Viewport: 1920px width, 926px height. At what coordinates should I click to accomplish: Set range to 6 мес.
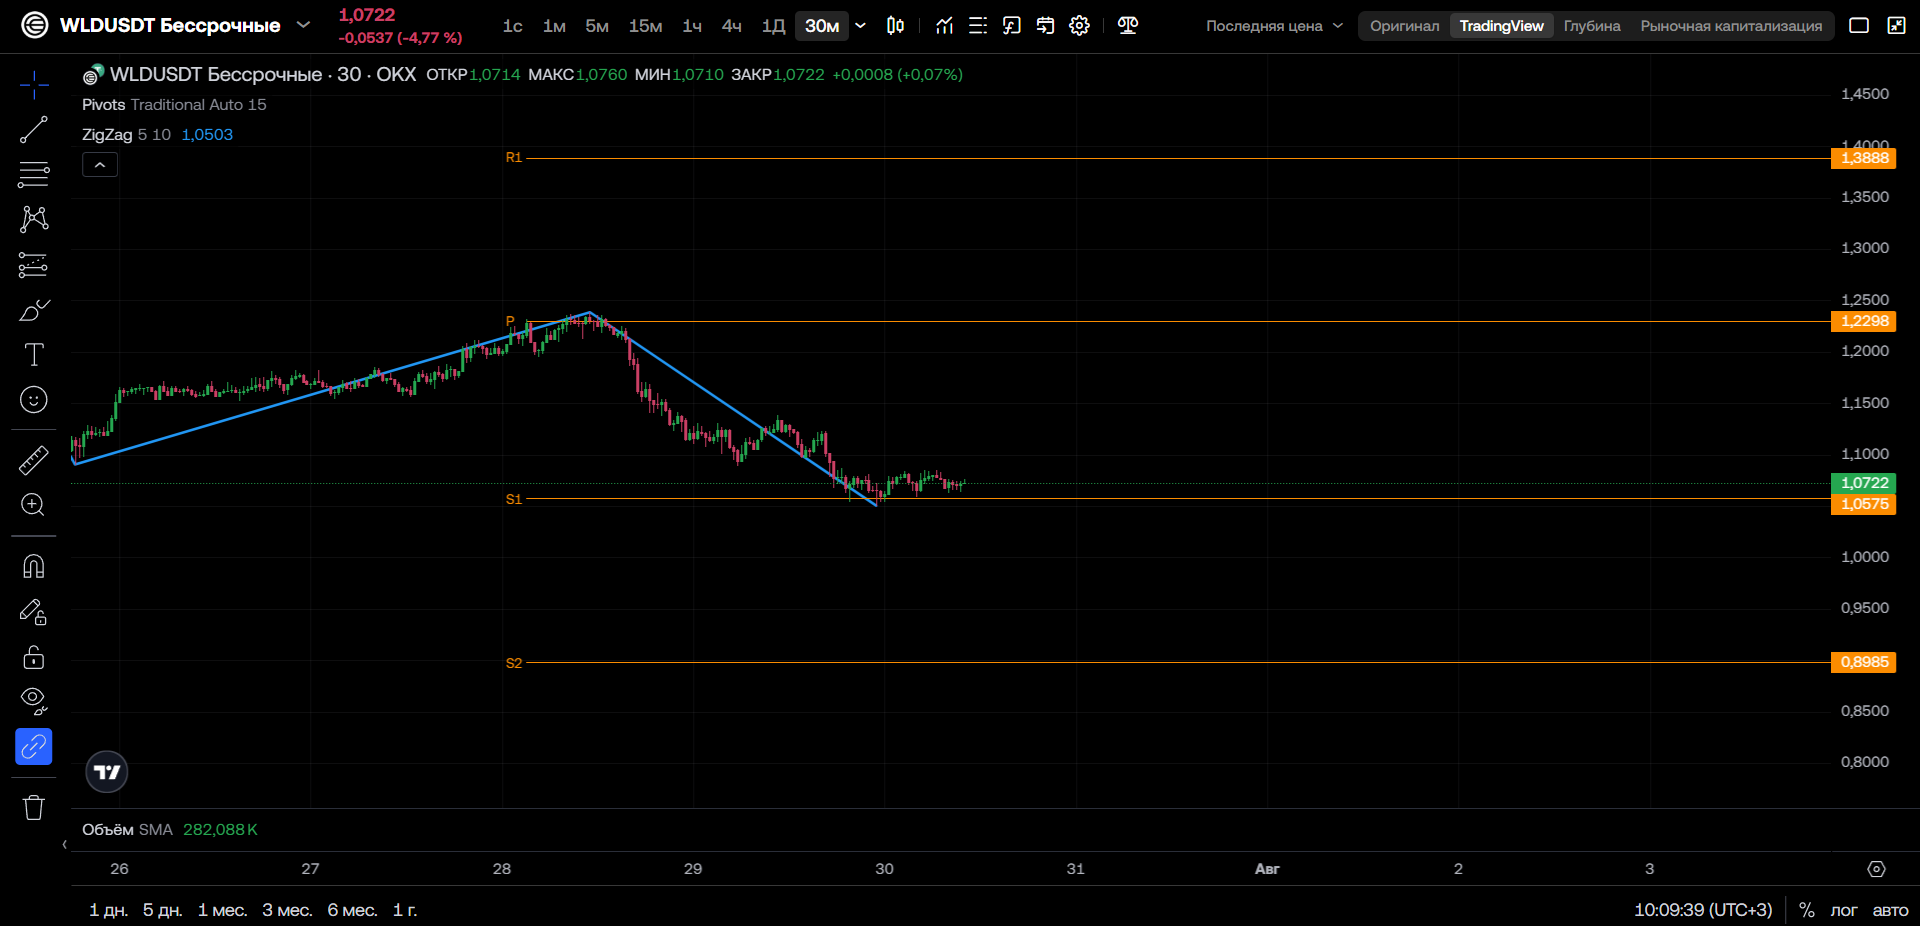[352, 910]
